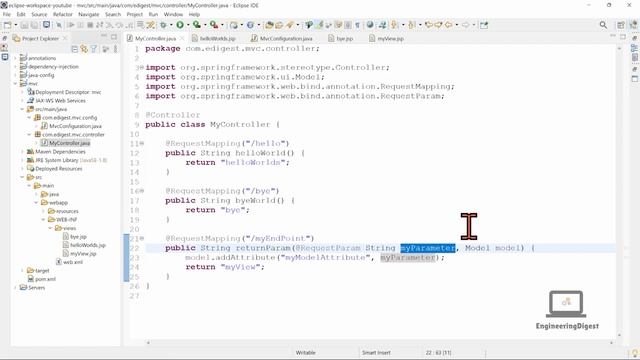The height and width of the screenshot is (360, 640).
Task: Open the New file dropdown arrow
Action: (x=16, y=25)
